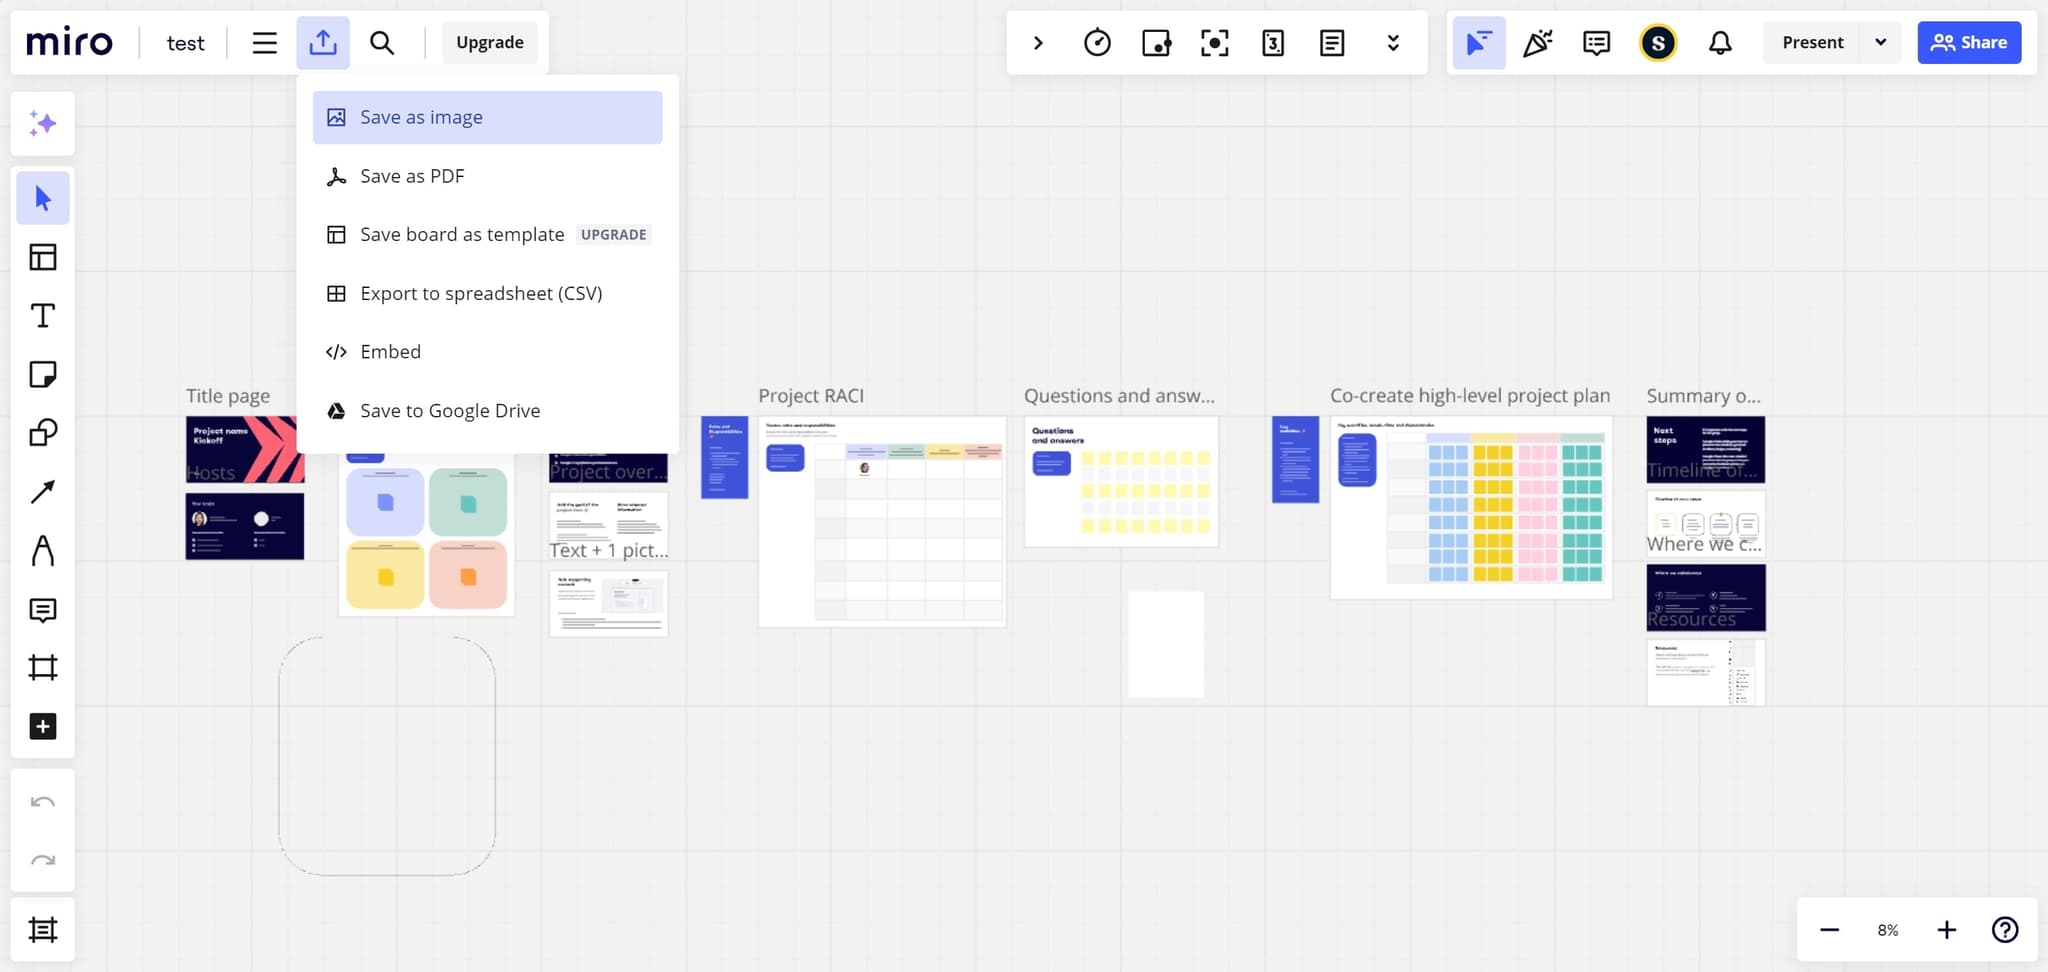Expand more apps double-chevron
This screenshot has height=972, width=2048.
pos(1393,43)
